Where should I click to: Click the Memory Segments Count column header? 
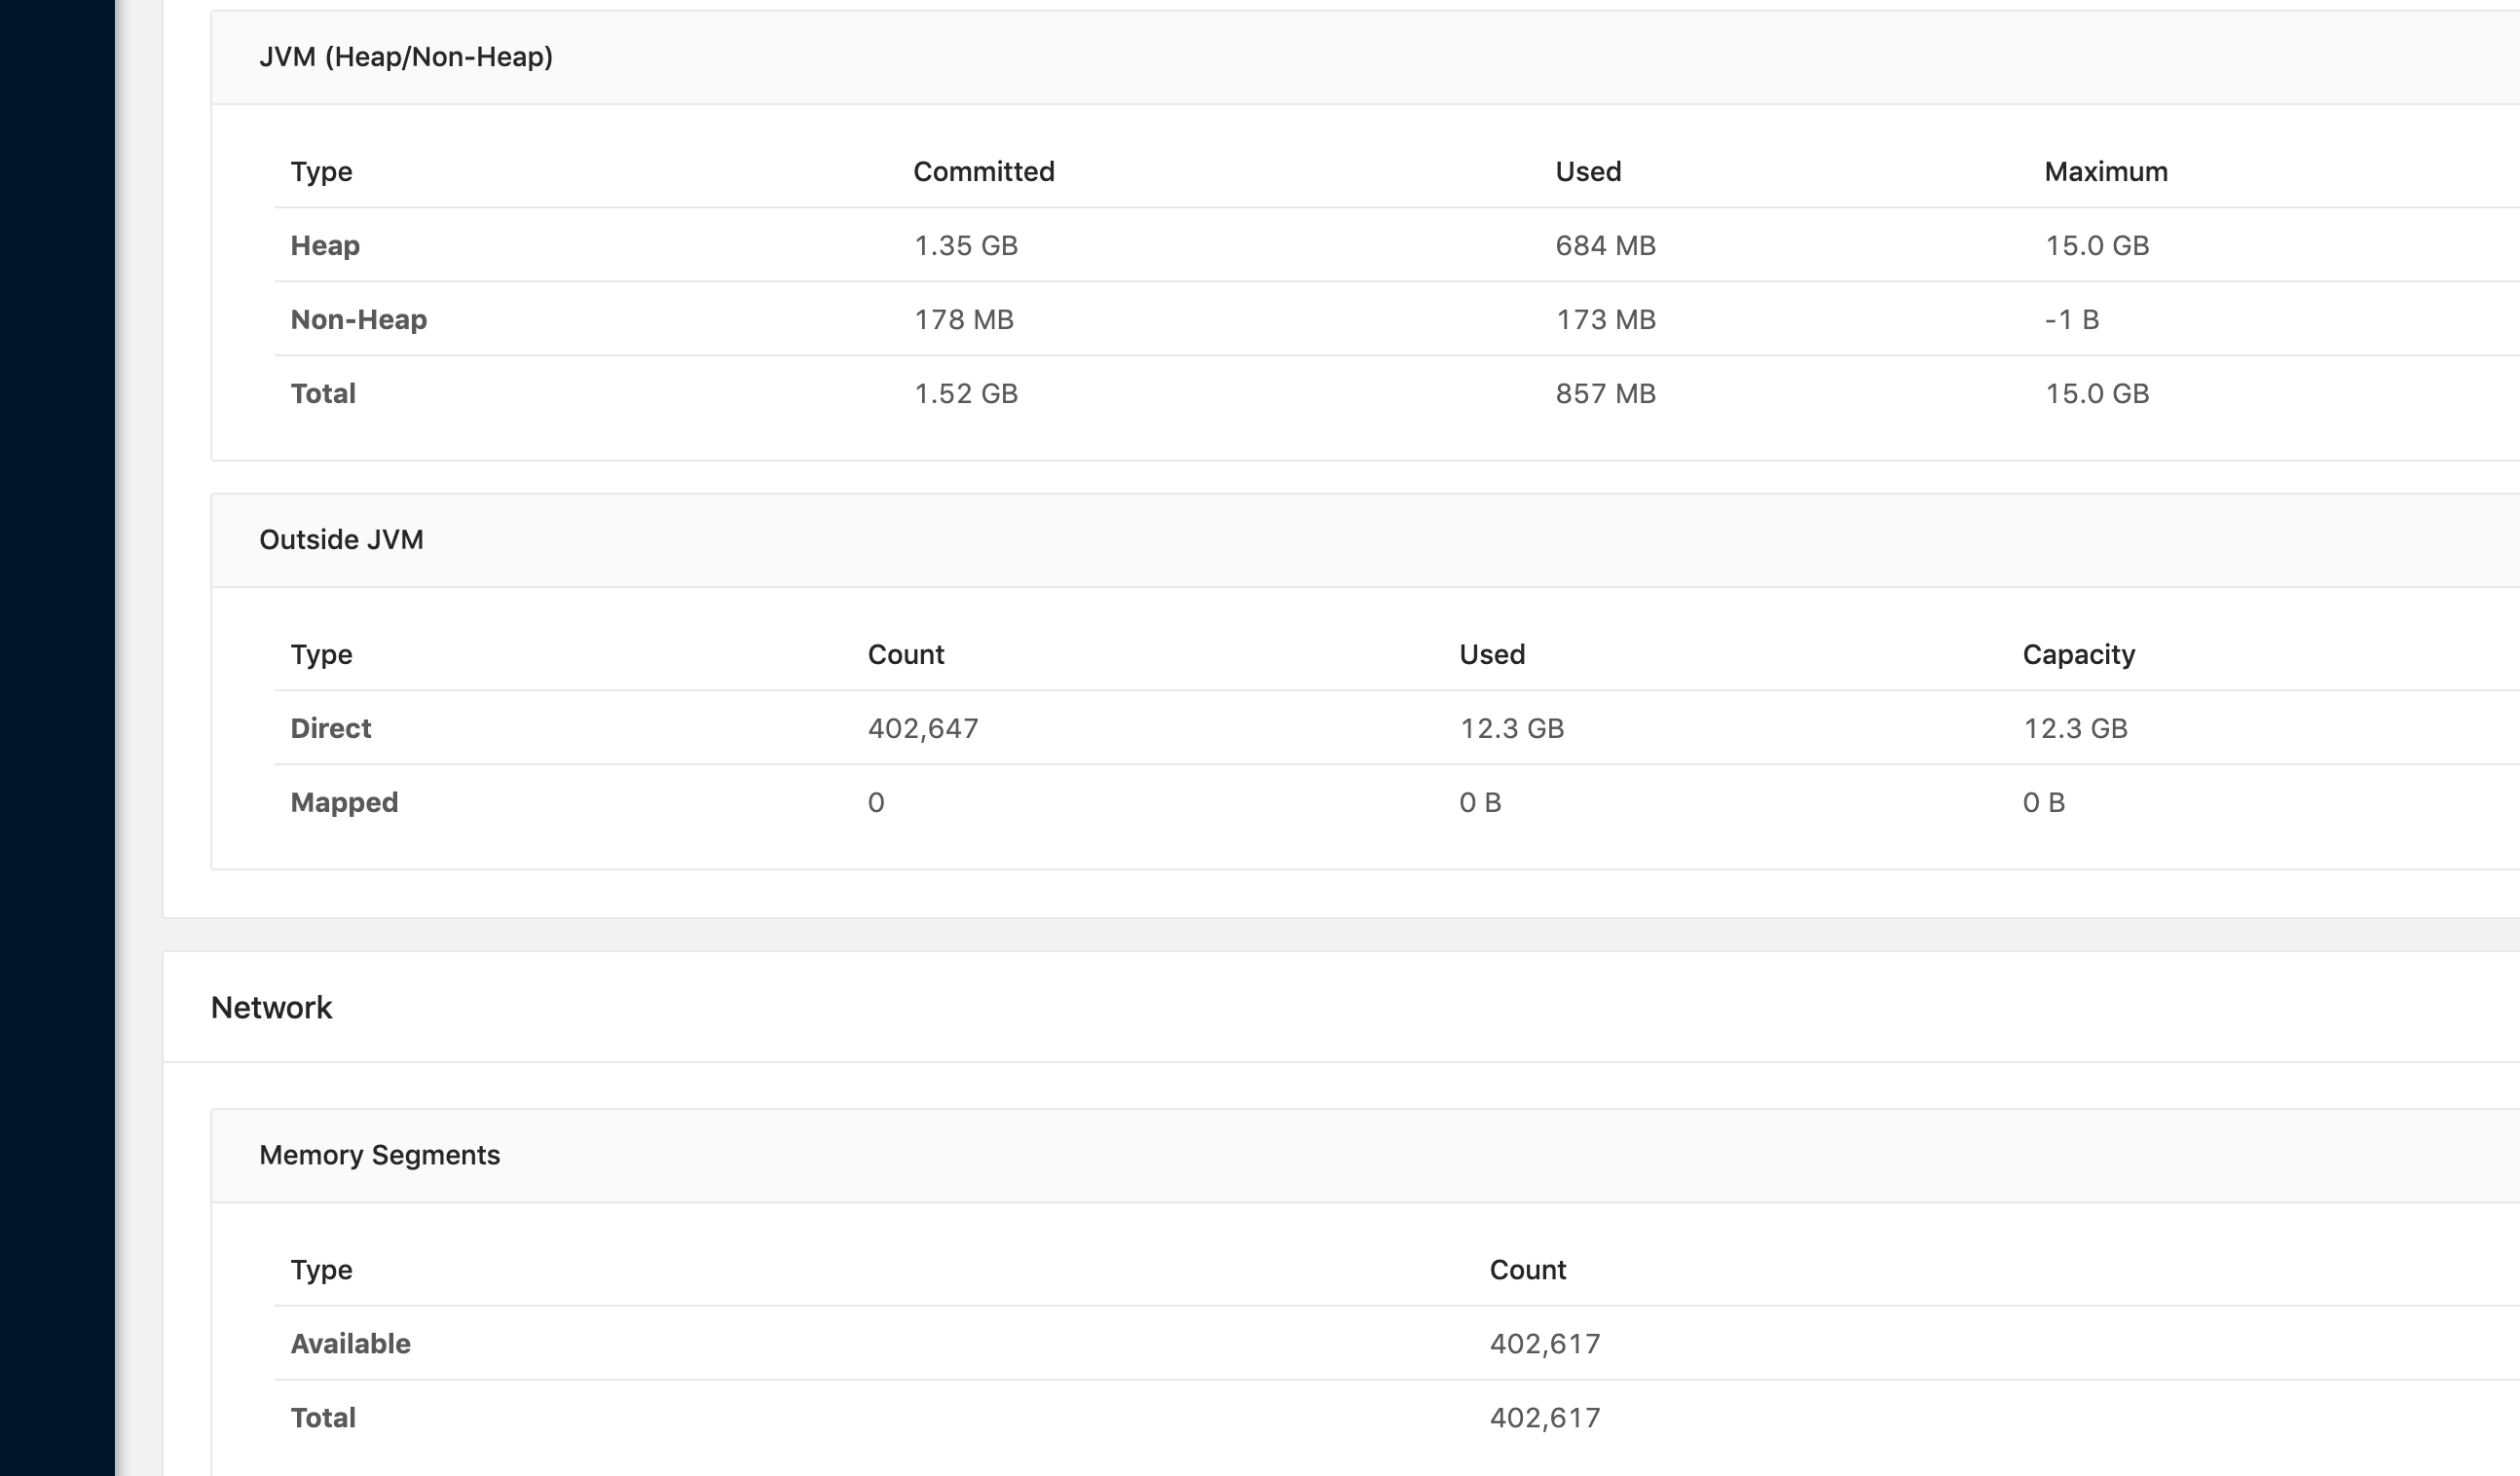[1527, 1269]
